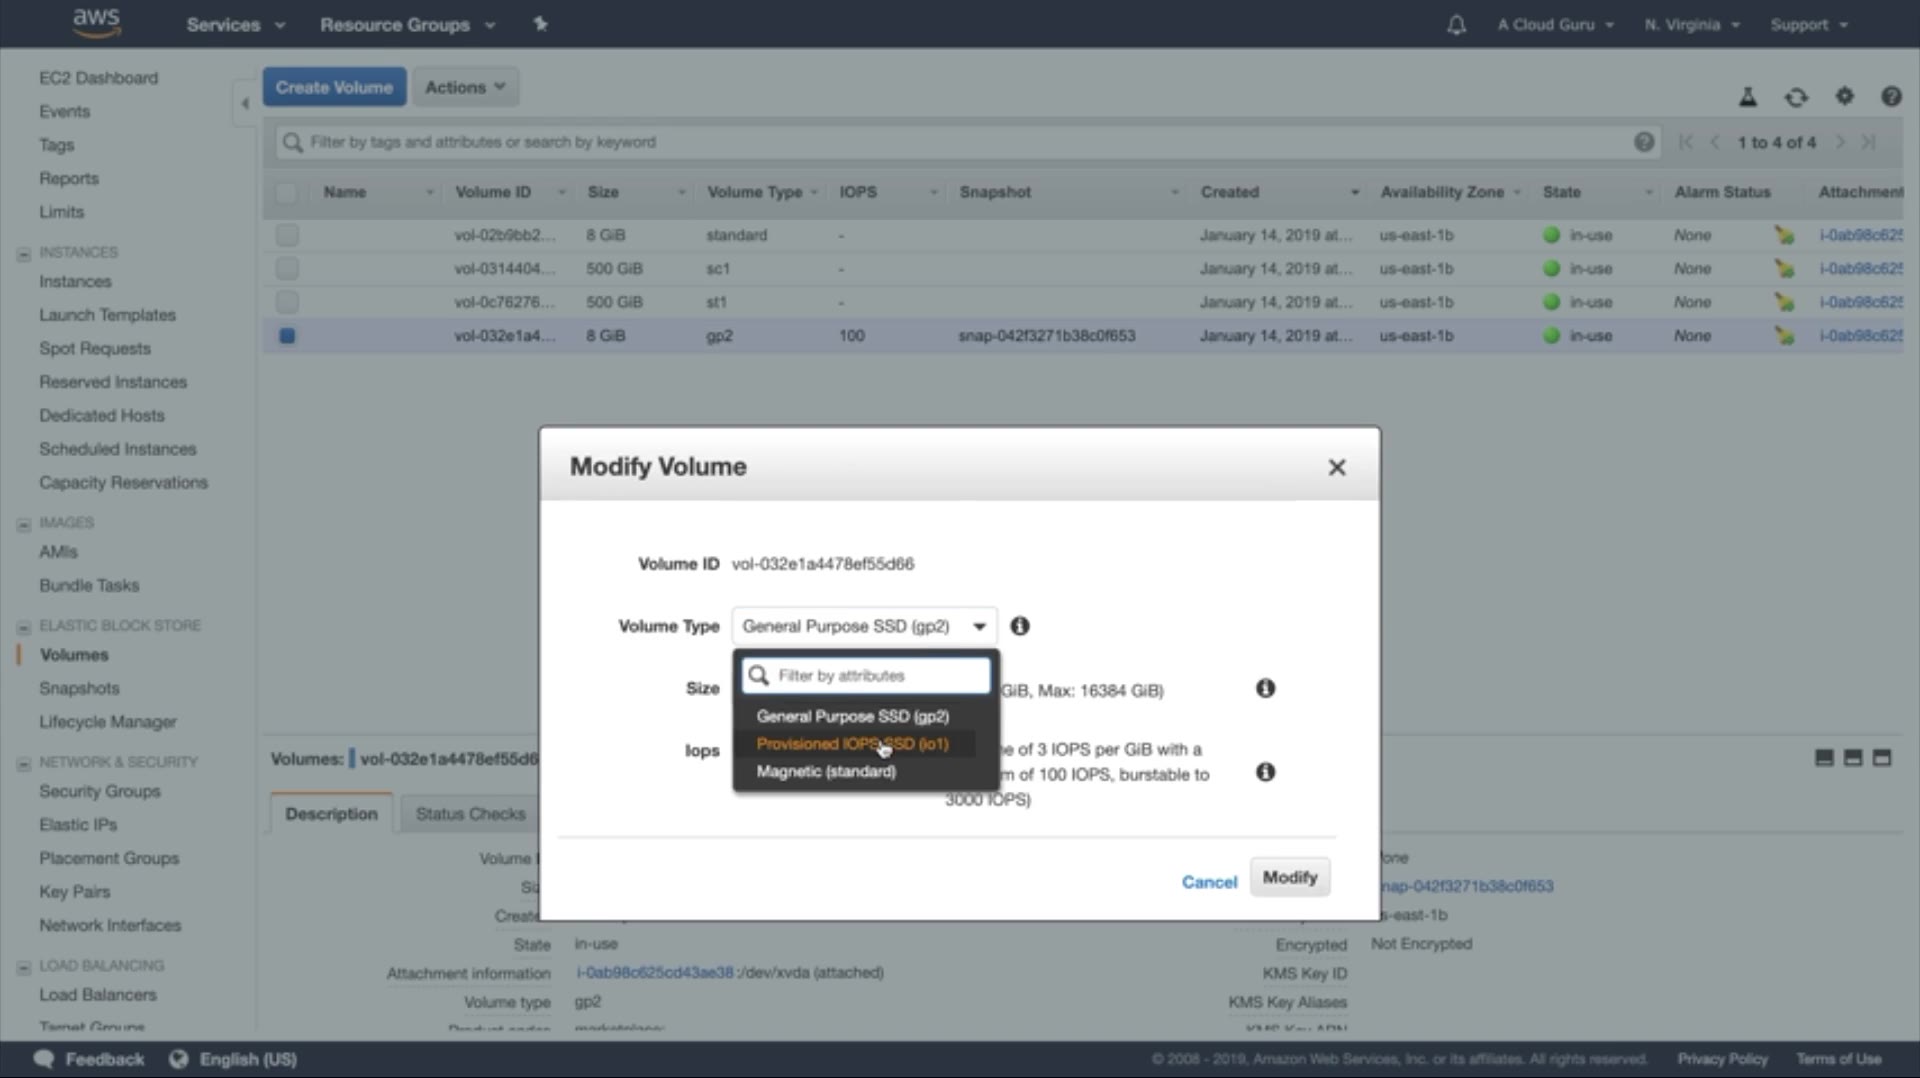The image size is (1920, 1078).
Task: Open the experiments flask icon
Action: (1748, 97)
